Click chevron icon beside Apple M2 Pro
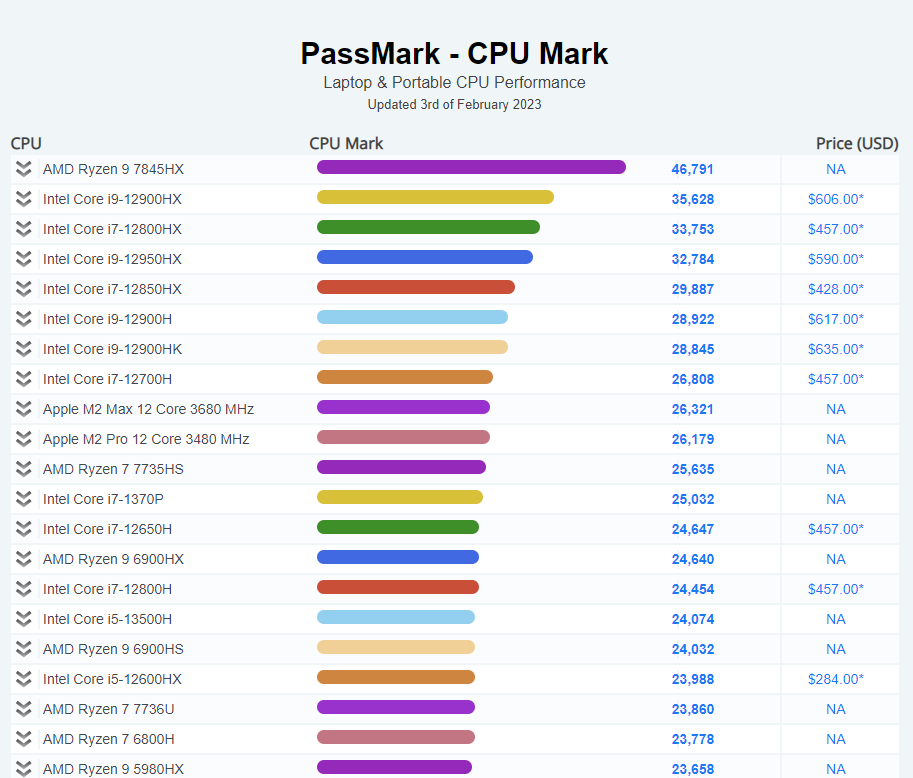Image resolution: width=913 pixels, height=778 pixels. (x=23, y=439)
